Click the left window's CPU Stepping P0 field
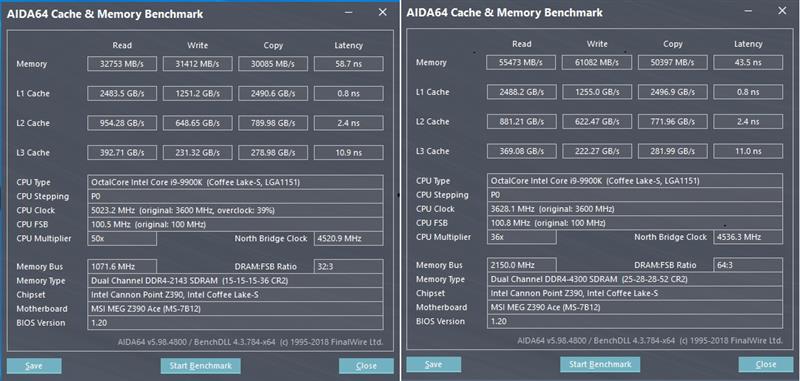This screenshot has width=800, height=381. 235,196
